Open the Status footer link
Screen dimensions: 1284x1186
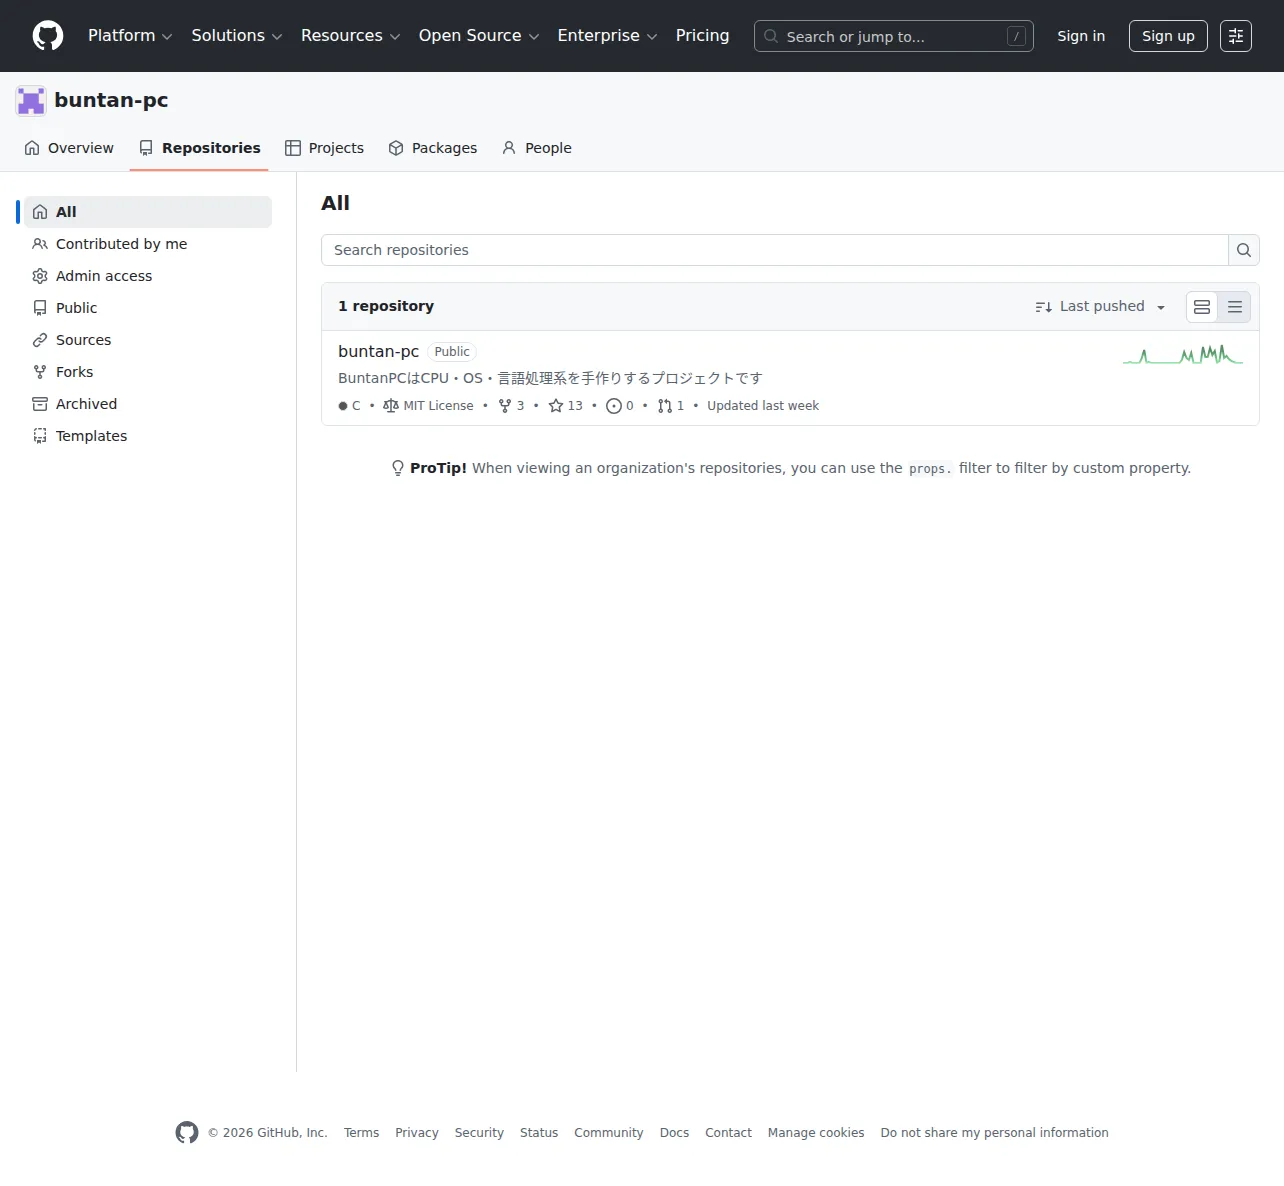coord(539,1133)
